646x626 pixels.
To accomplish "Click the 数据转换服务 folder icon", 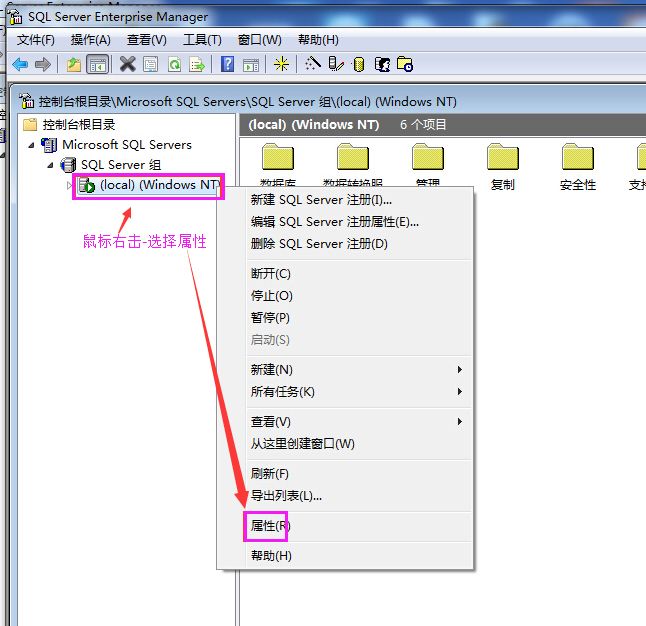I will tap(353, 157).
